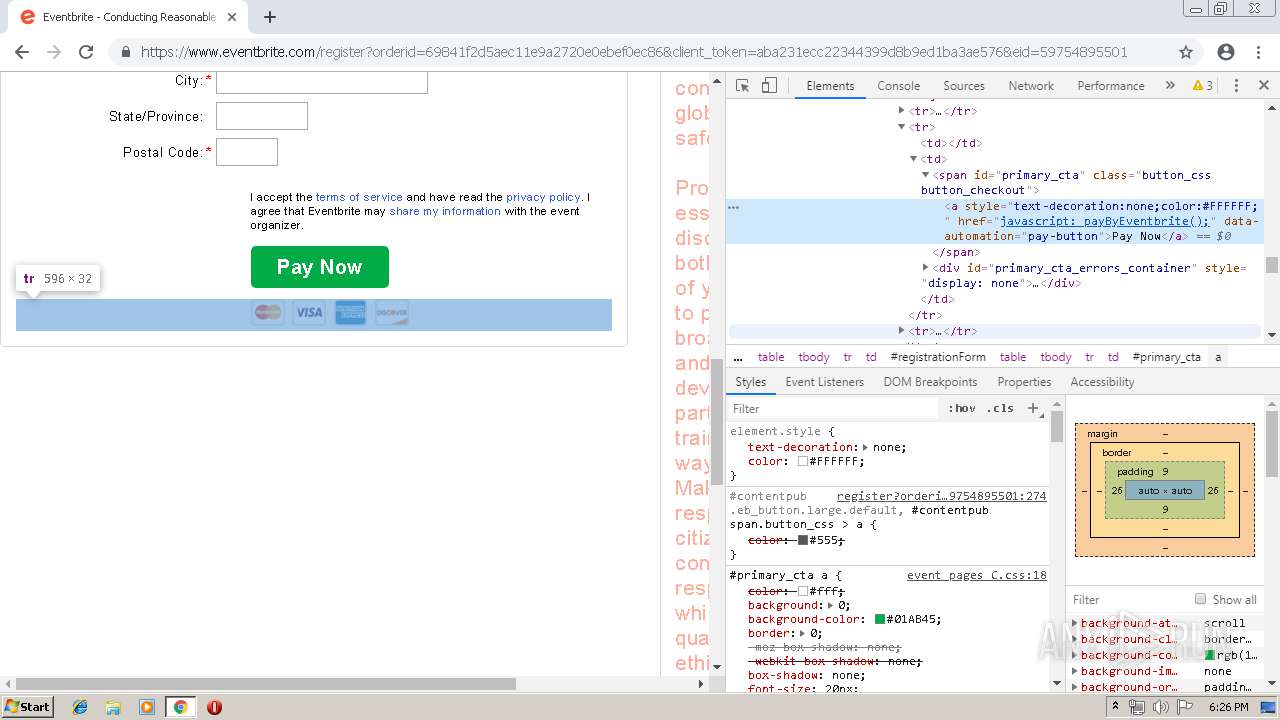Click the City input field
This screenshot has width=1280, height=720.
pos(322,83)
